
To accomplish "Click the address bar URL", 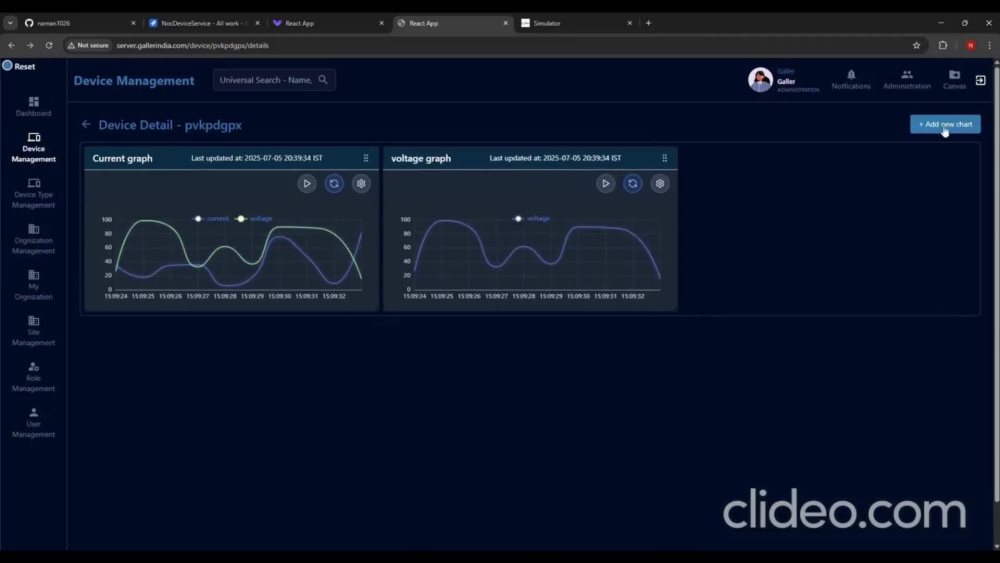I will tap(193, 45).
